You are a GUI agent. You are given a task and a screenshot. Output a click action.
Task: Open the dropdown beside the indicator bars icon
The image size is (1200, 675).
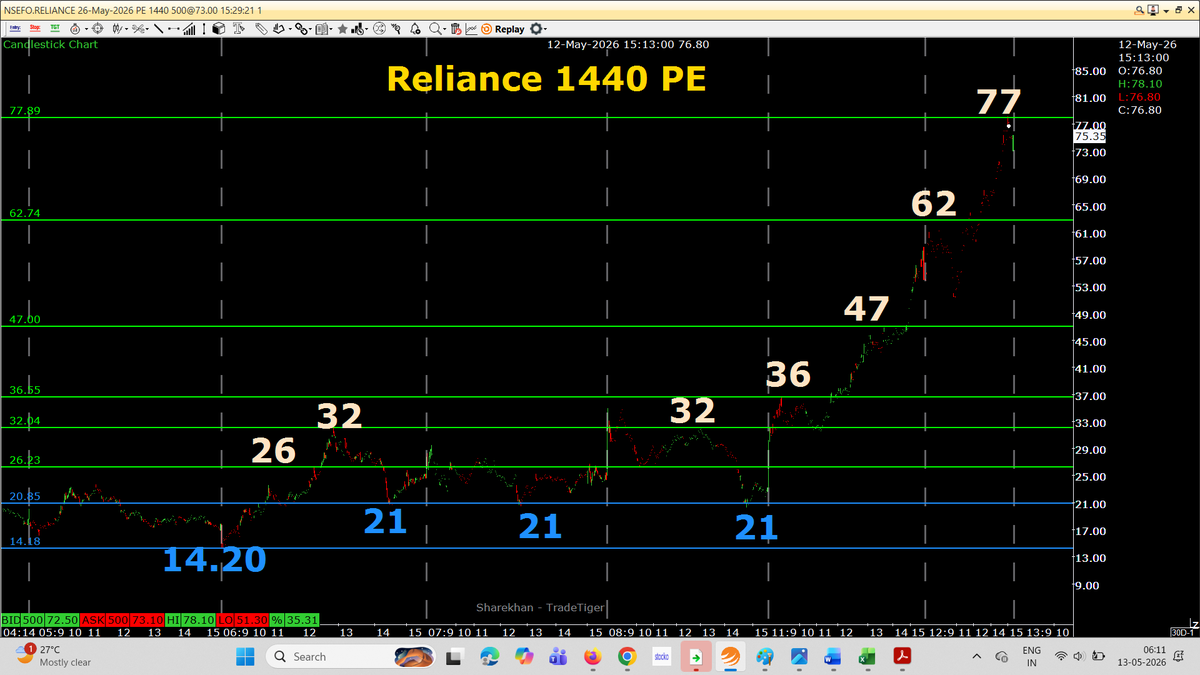[x=367, y=30]
